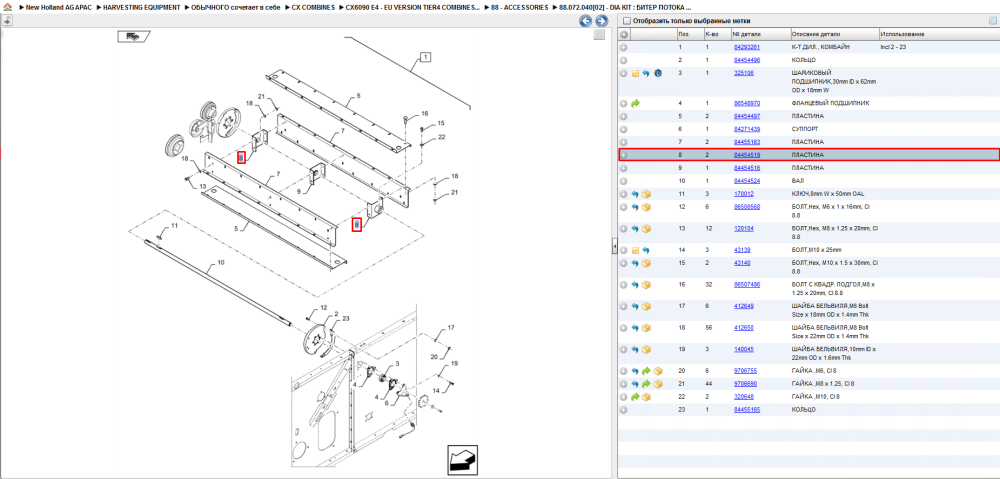Click blue arrow icon for part 86508568

pos(635,207)
